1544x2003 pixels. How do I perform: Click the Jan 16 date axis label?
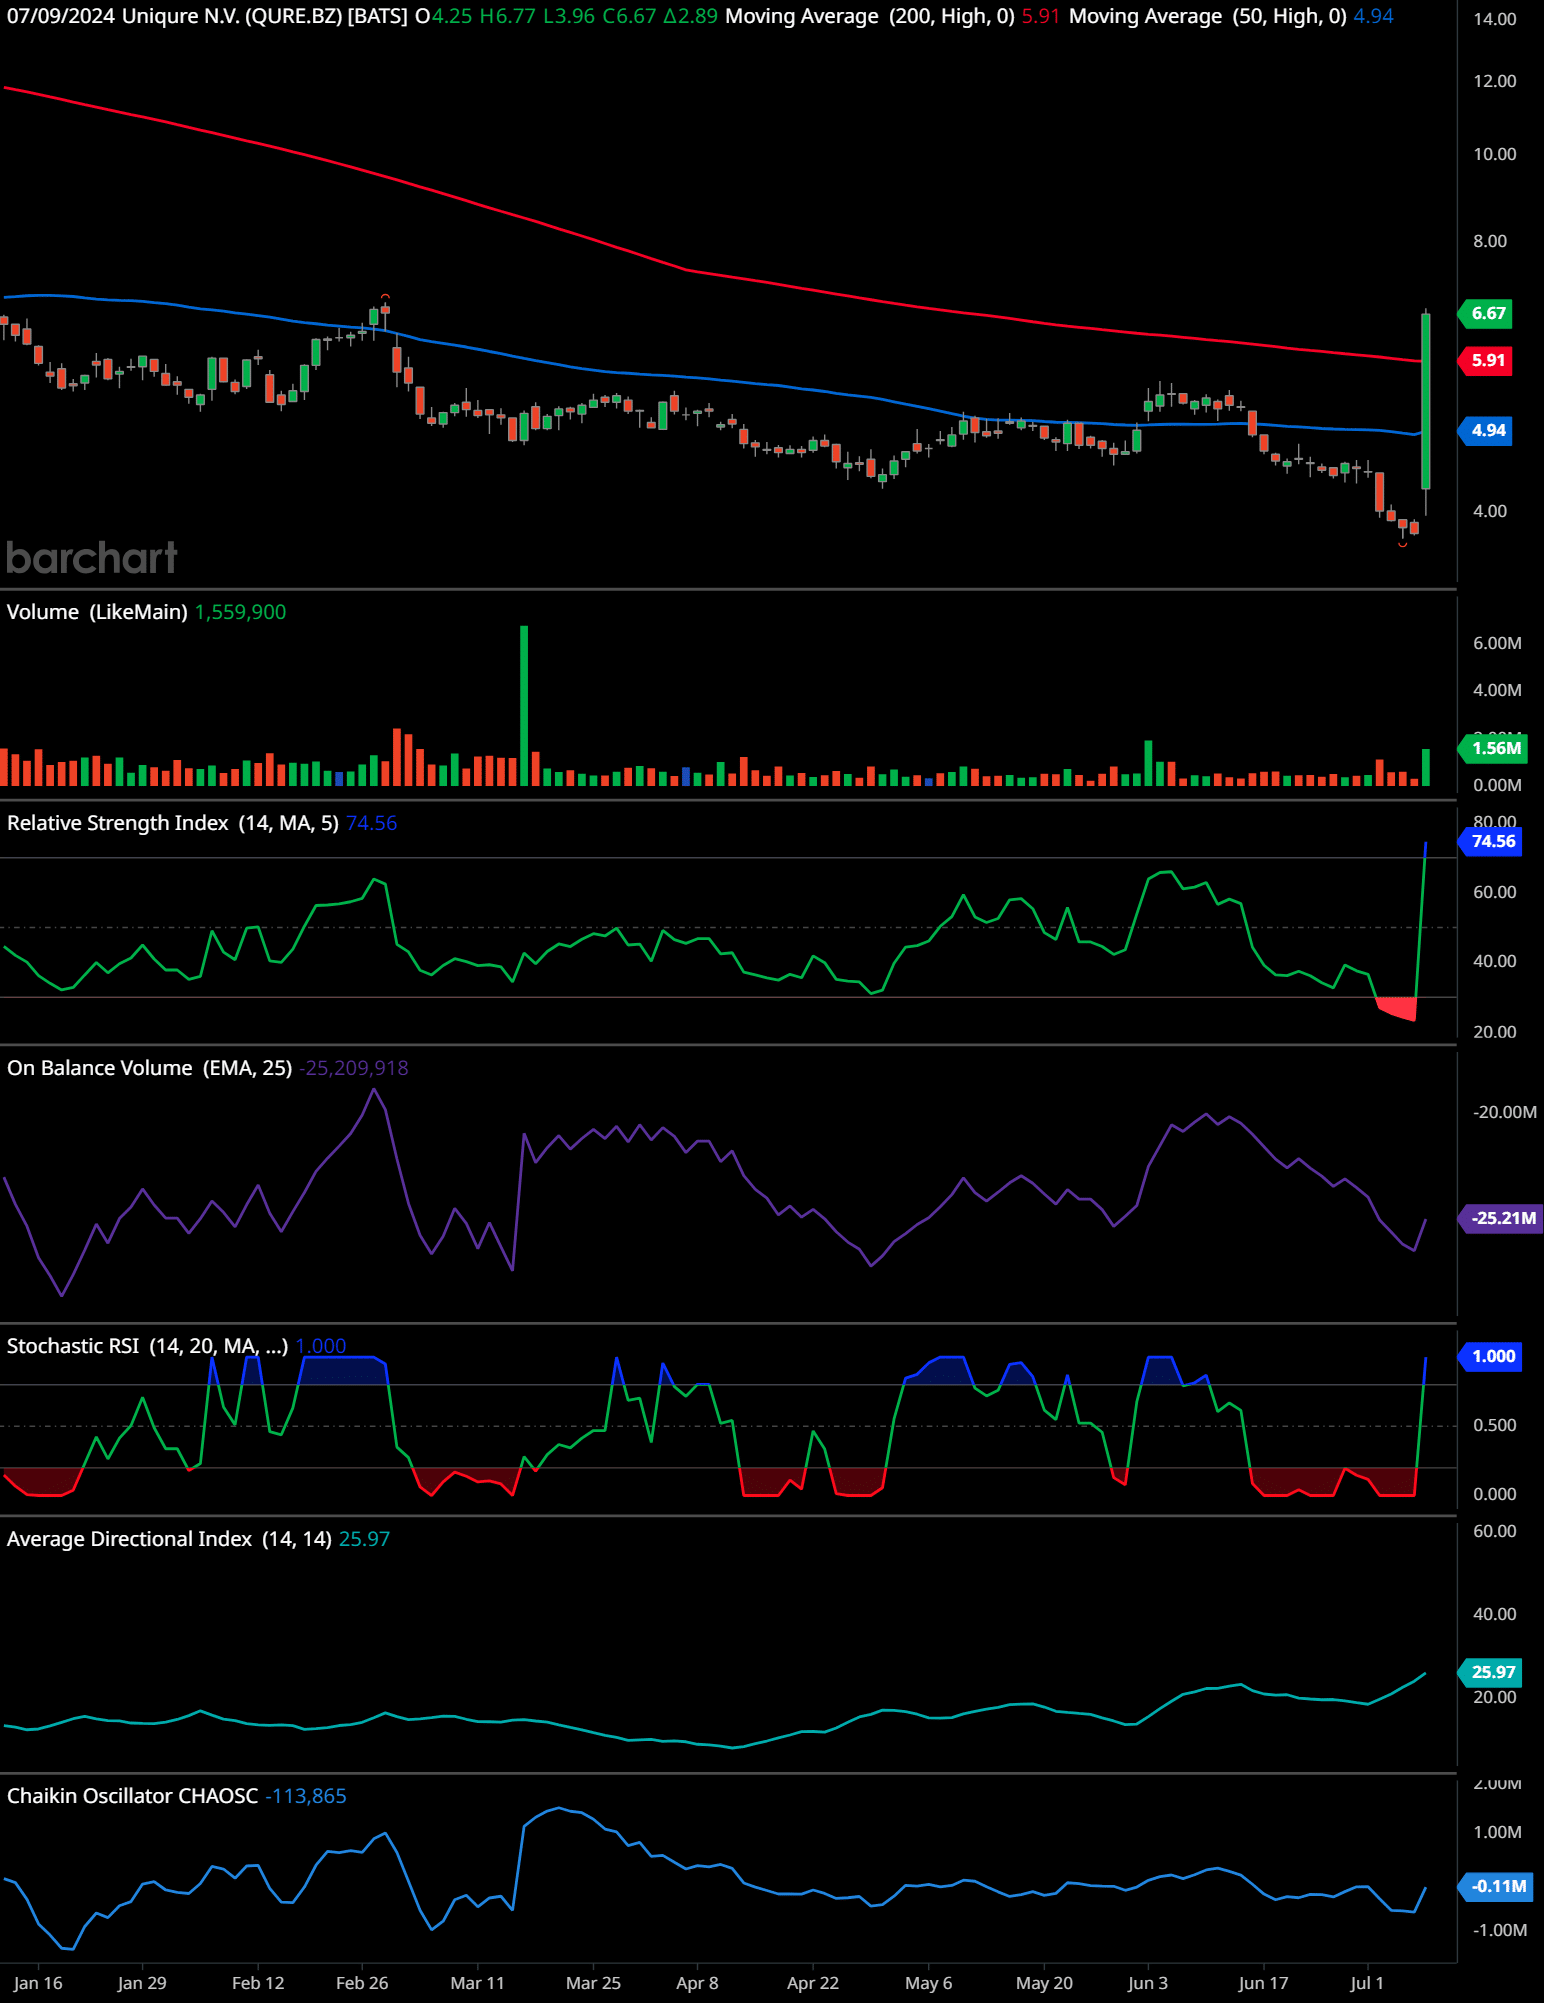point(38,1983)
